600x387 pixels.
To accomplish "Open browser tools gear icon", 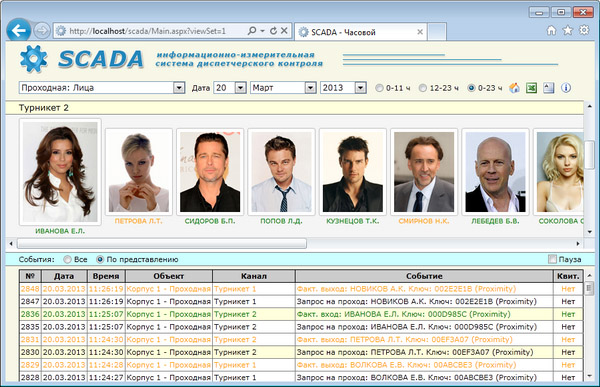I will pyautogui.click(x=584, y=30).
